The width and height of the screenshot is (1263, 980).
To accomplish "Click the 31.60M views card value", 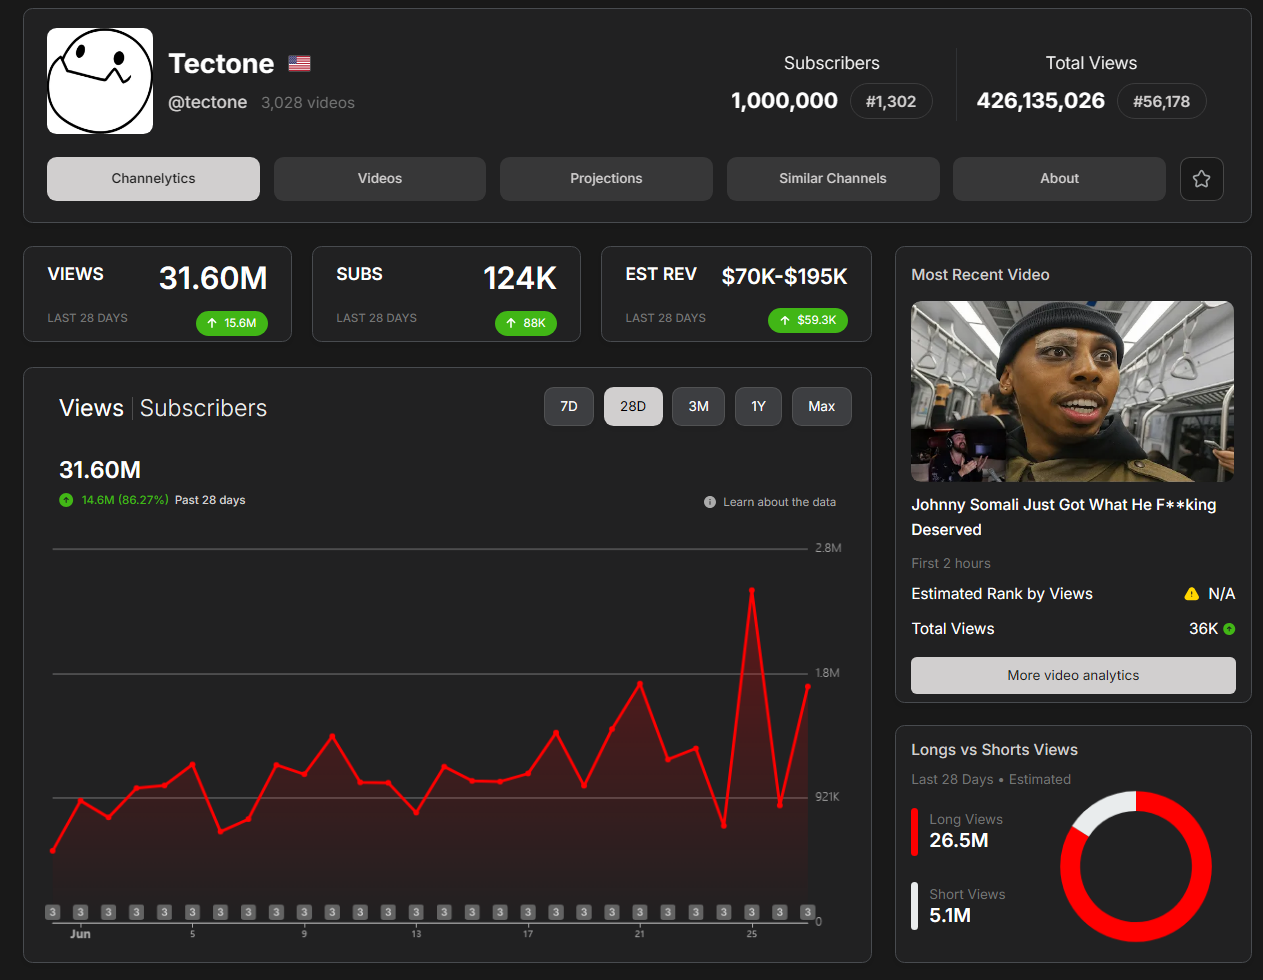I will point(213,278).
